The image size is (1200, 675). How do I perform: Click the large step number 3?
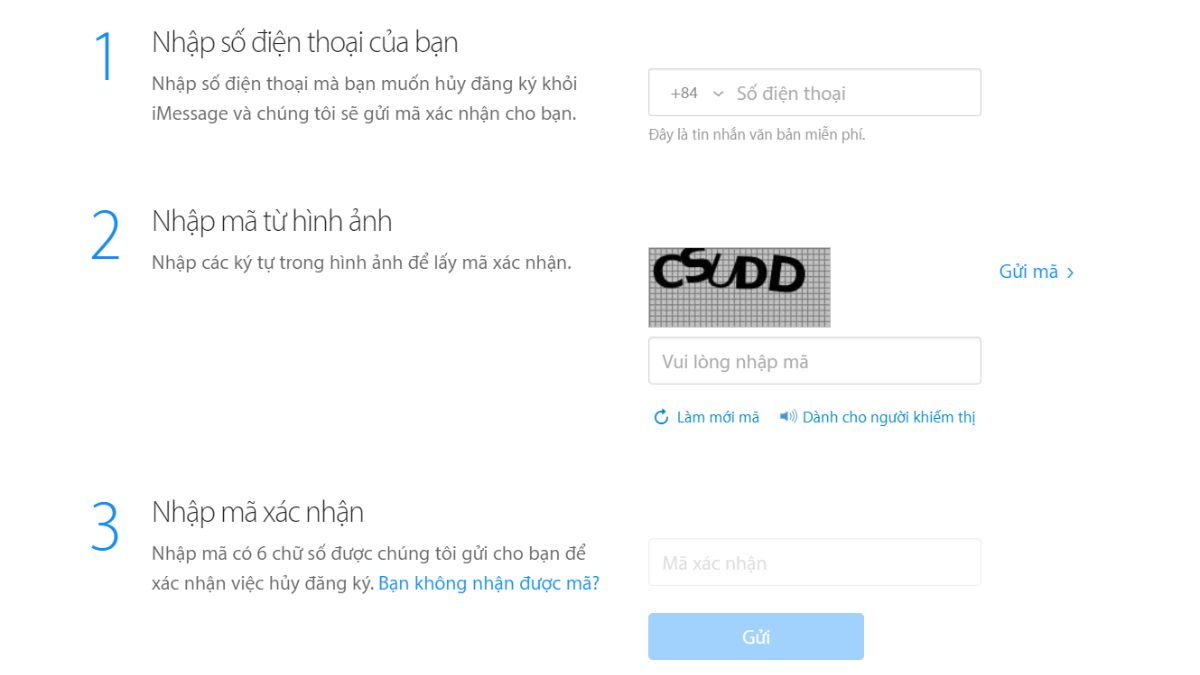105,527
